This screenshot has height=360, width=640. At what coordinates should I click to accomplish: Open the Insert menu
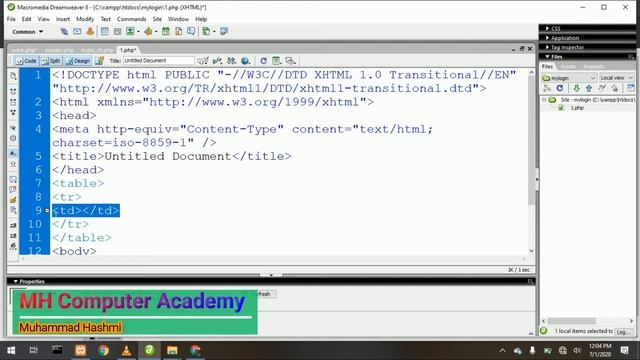tap(63, 19)
